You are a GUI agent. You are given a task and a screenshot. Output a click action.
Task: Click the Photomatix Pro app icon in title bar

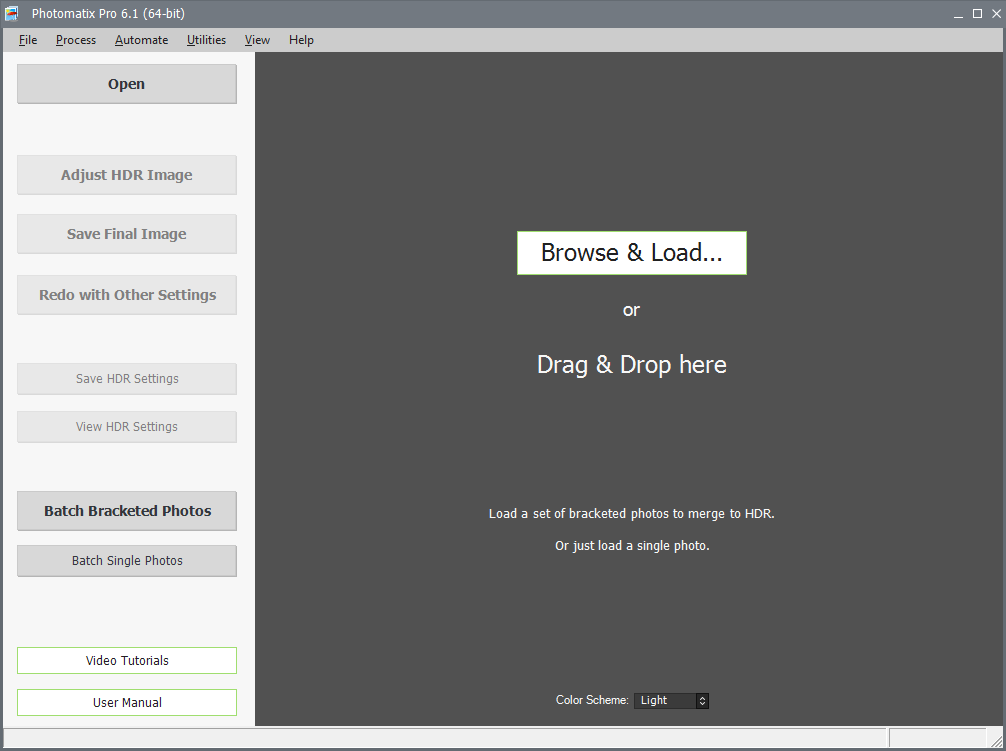[12, 13]
